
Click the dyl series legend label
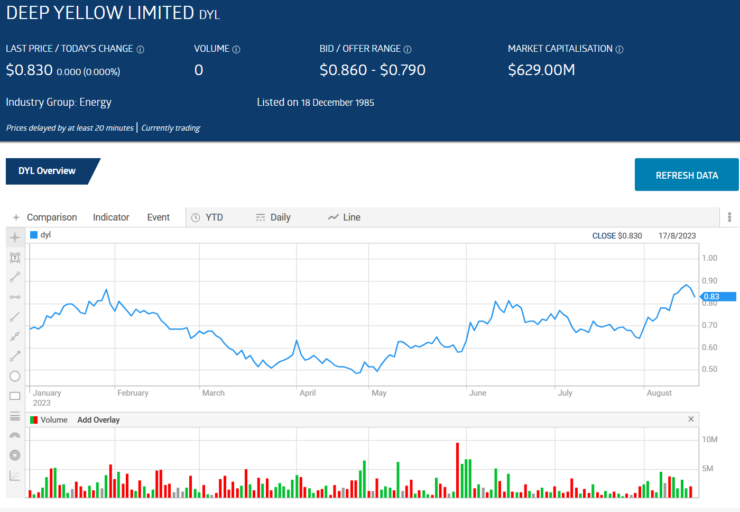click(46, 235)
